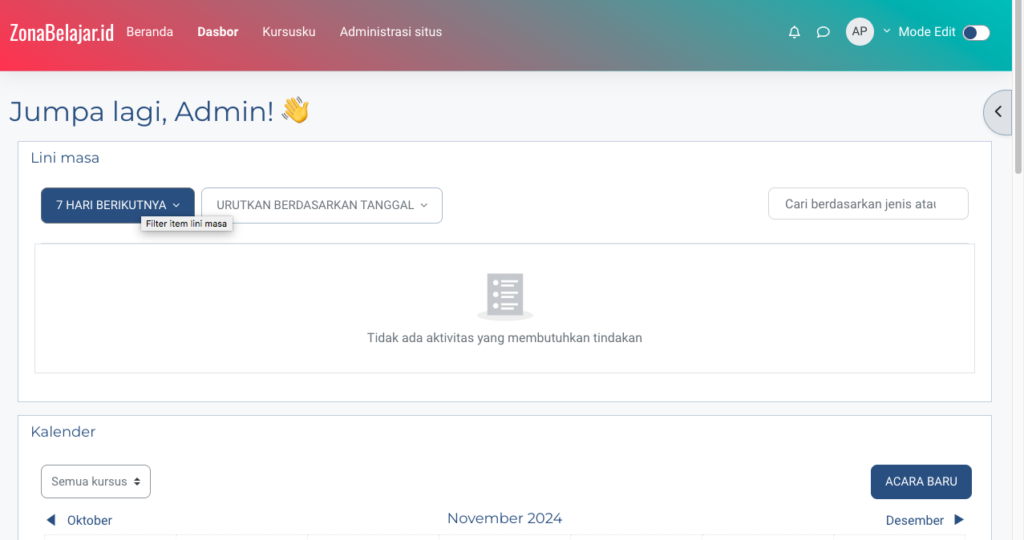Open the Kursusku menu item
The width and height of the screenshot is (1024, 540).
(x=288, y=32)
